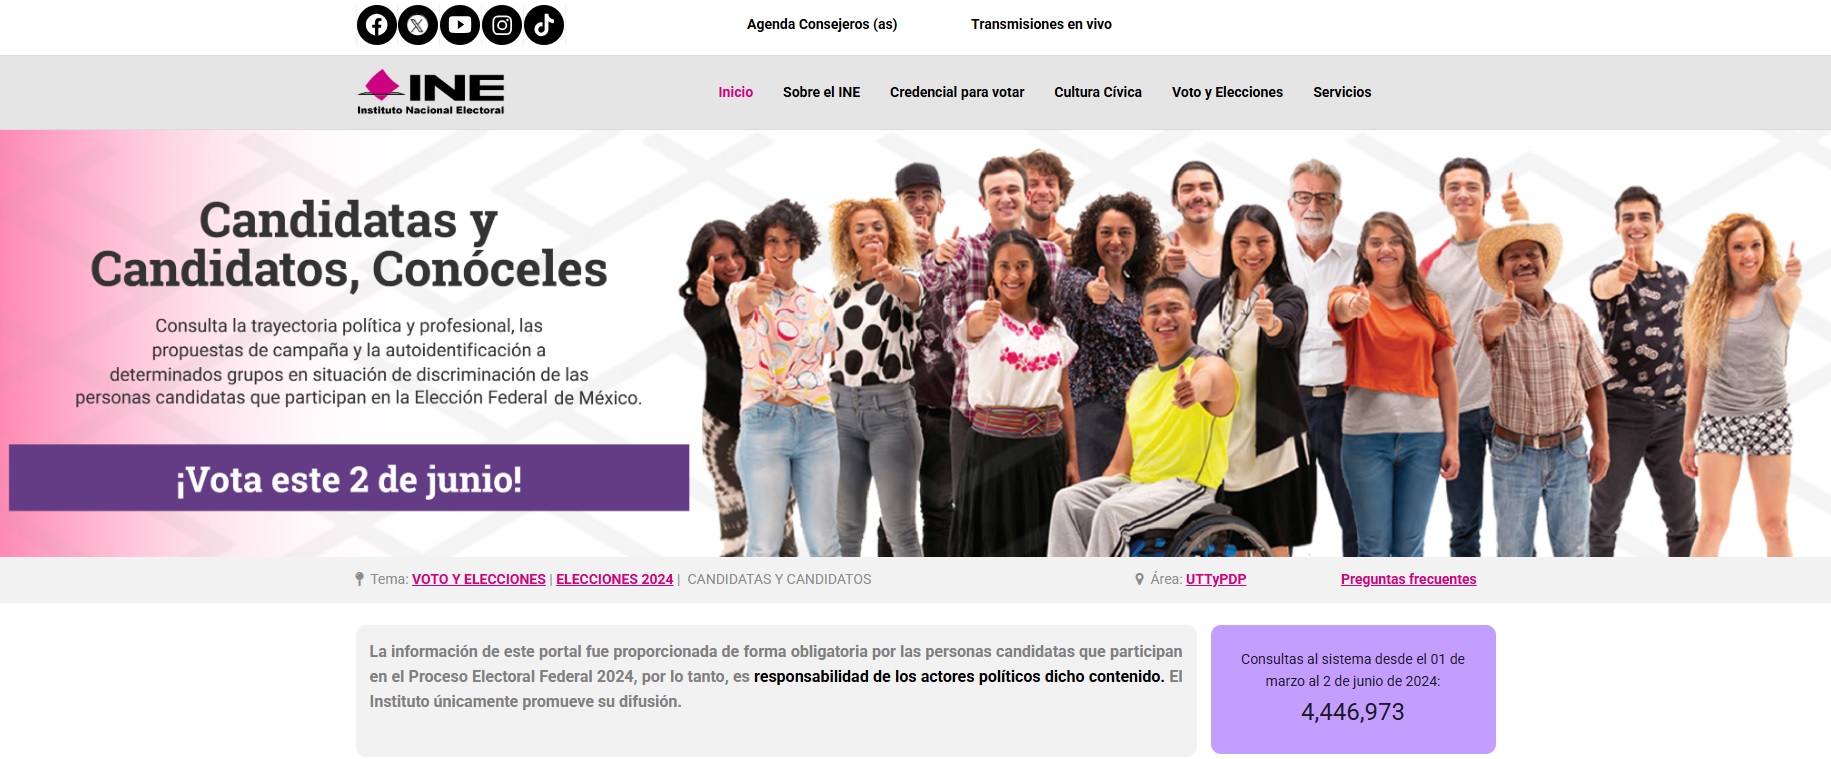The image size is (1831, 759).
Task: Open the X (Twitter) social icon
Action: (x=418, y=25)
